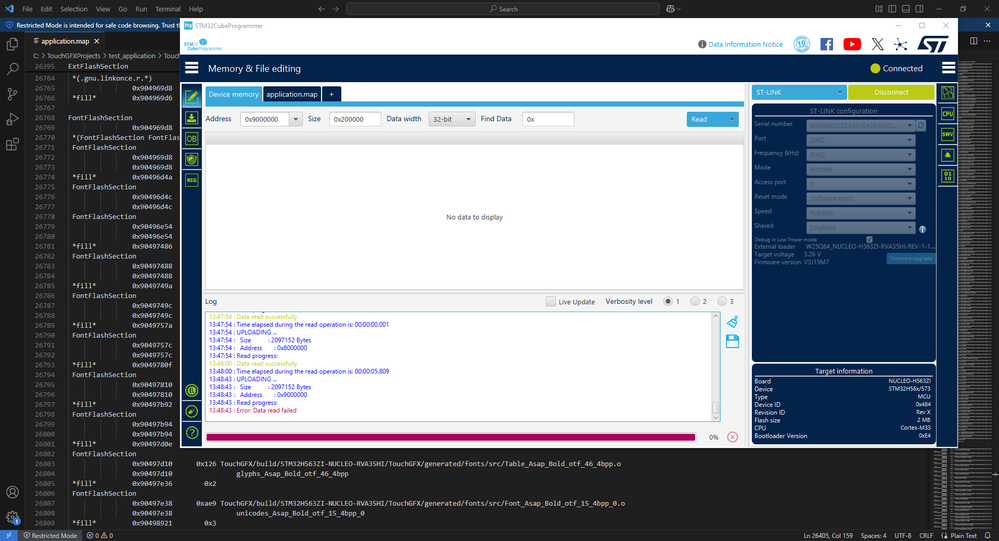Open VS Code Terminal menu
The height and width of the screenshot is (541, 999).
(168, 9)
